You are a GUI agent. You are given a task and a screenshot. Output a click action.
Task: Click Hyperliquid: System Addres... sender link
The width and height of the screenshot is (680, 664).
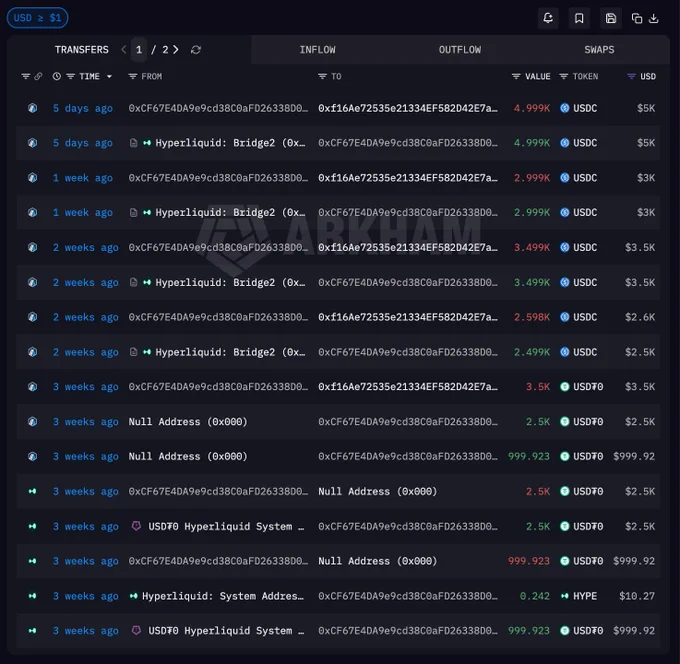[x=223, y=596]
